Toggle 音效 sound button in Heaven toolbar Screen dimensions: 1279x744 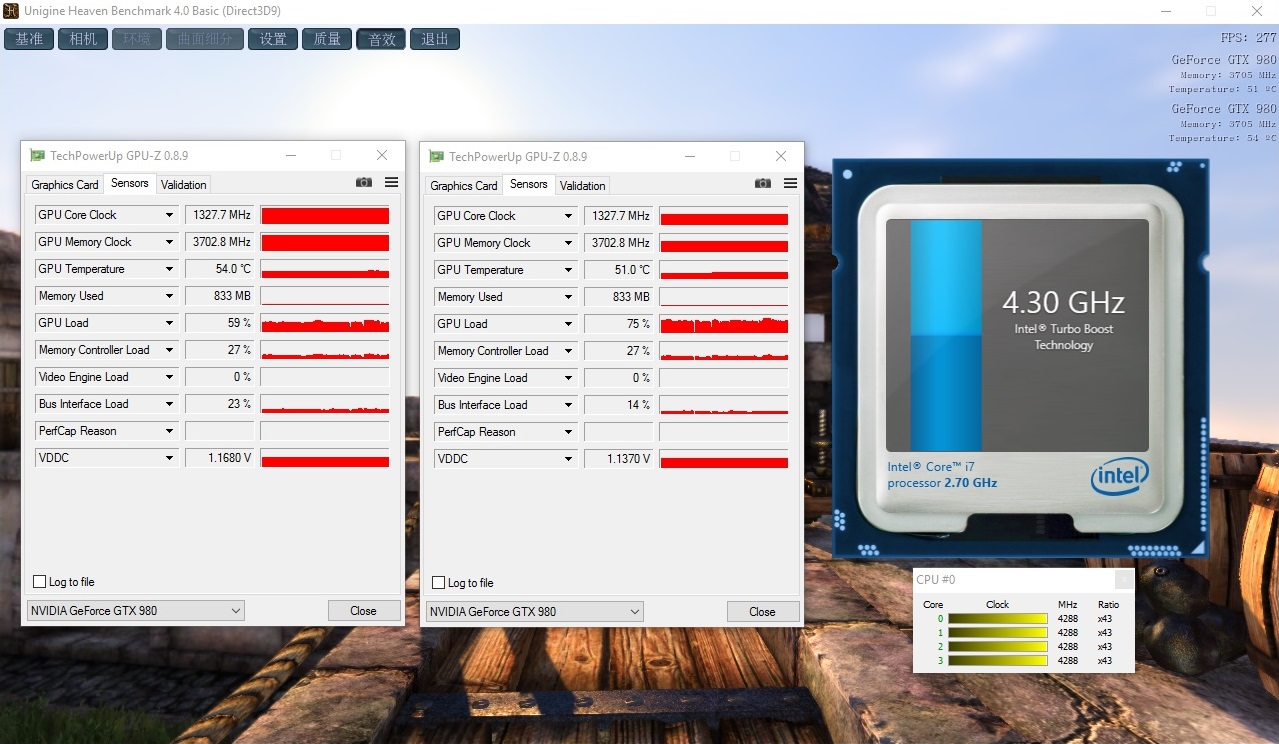381,39
